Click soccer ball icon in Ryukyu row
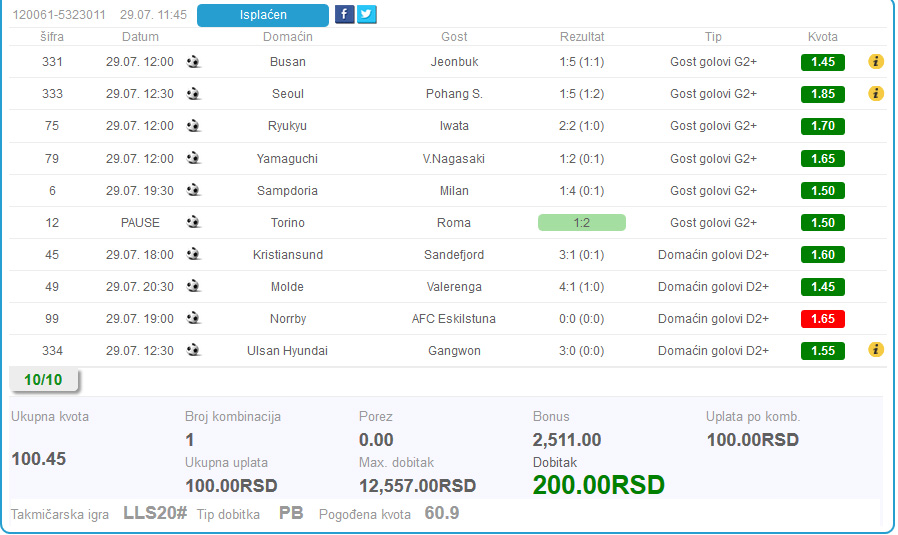The image size is (898, 535). tap(194, 125)
